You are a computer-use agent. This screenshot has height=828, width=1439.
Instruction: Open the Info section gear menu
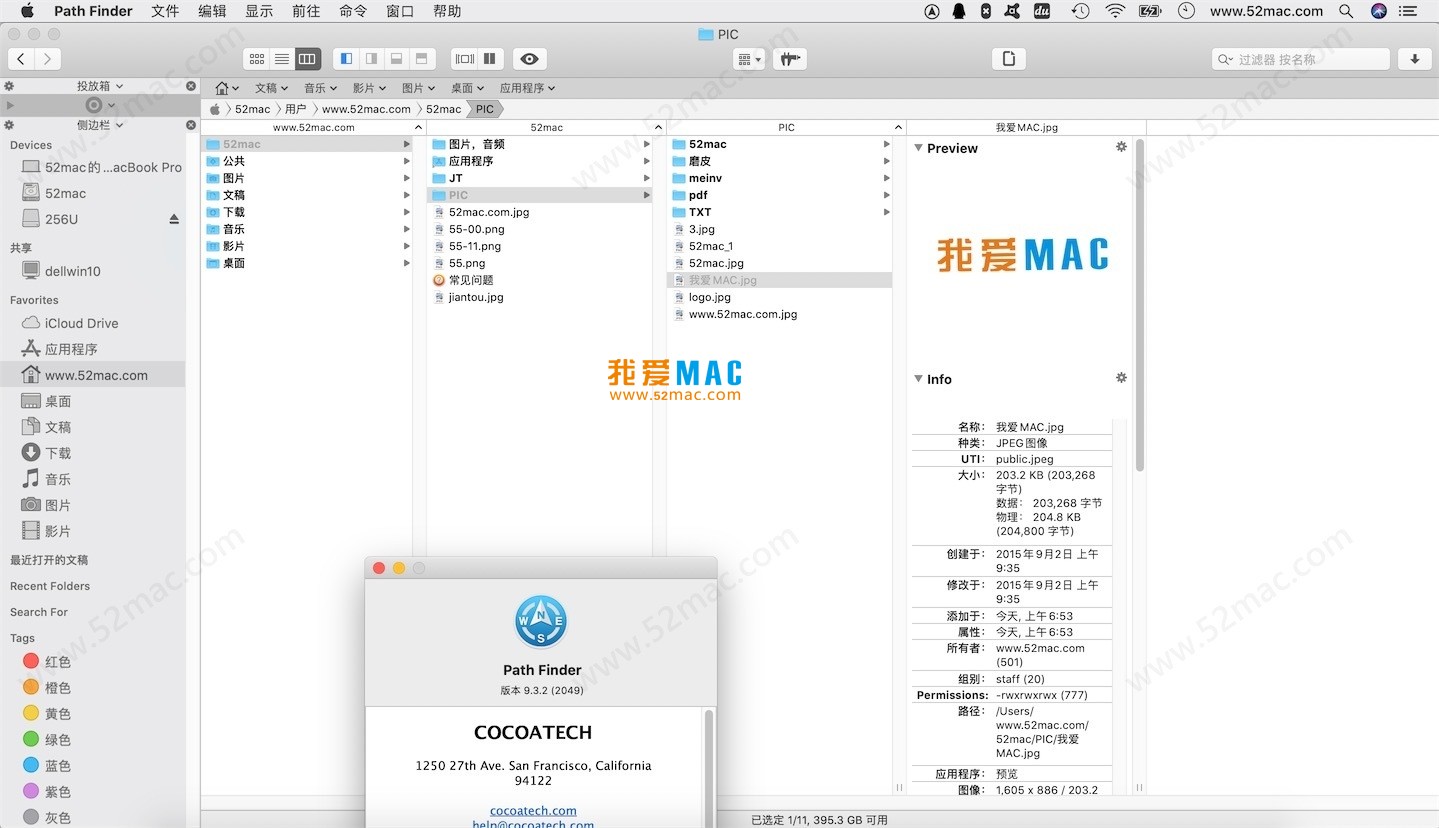(x=1121, y=378)
